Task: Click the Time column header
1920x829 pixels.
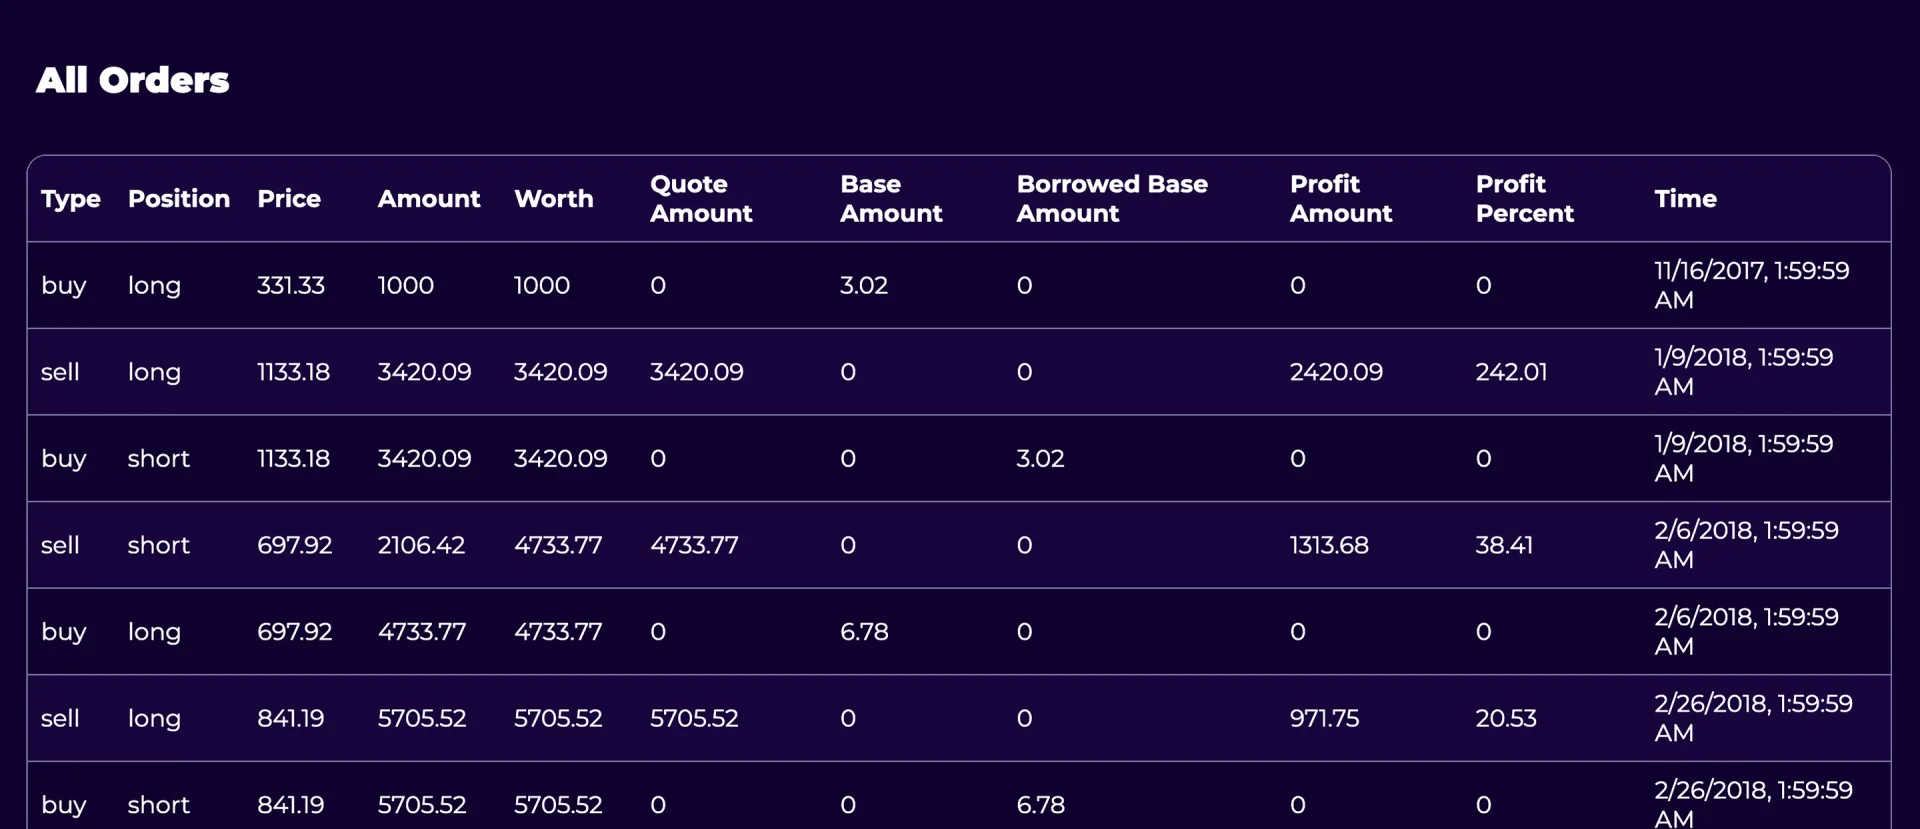Action: 1685,199
